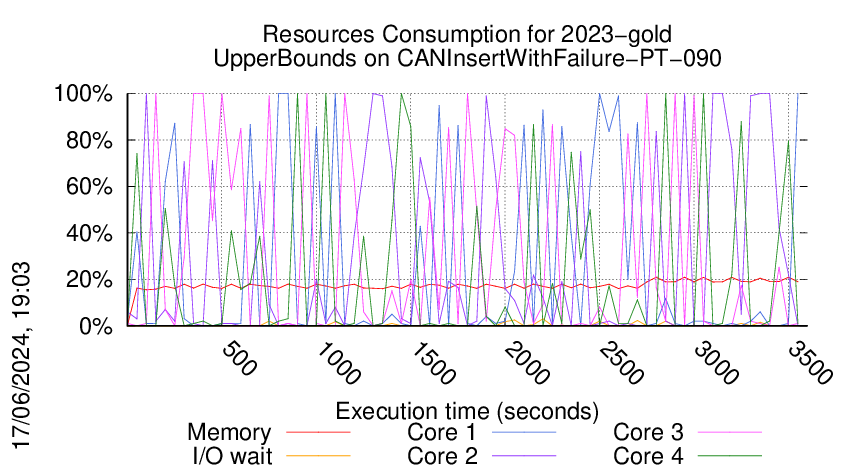Click the 60% y-axis label

tap(89, 187)
